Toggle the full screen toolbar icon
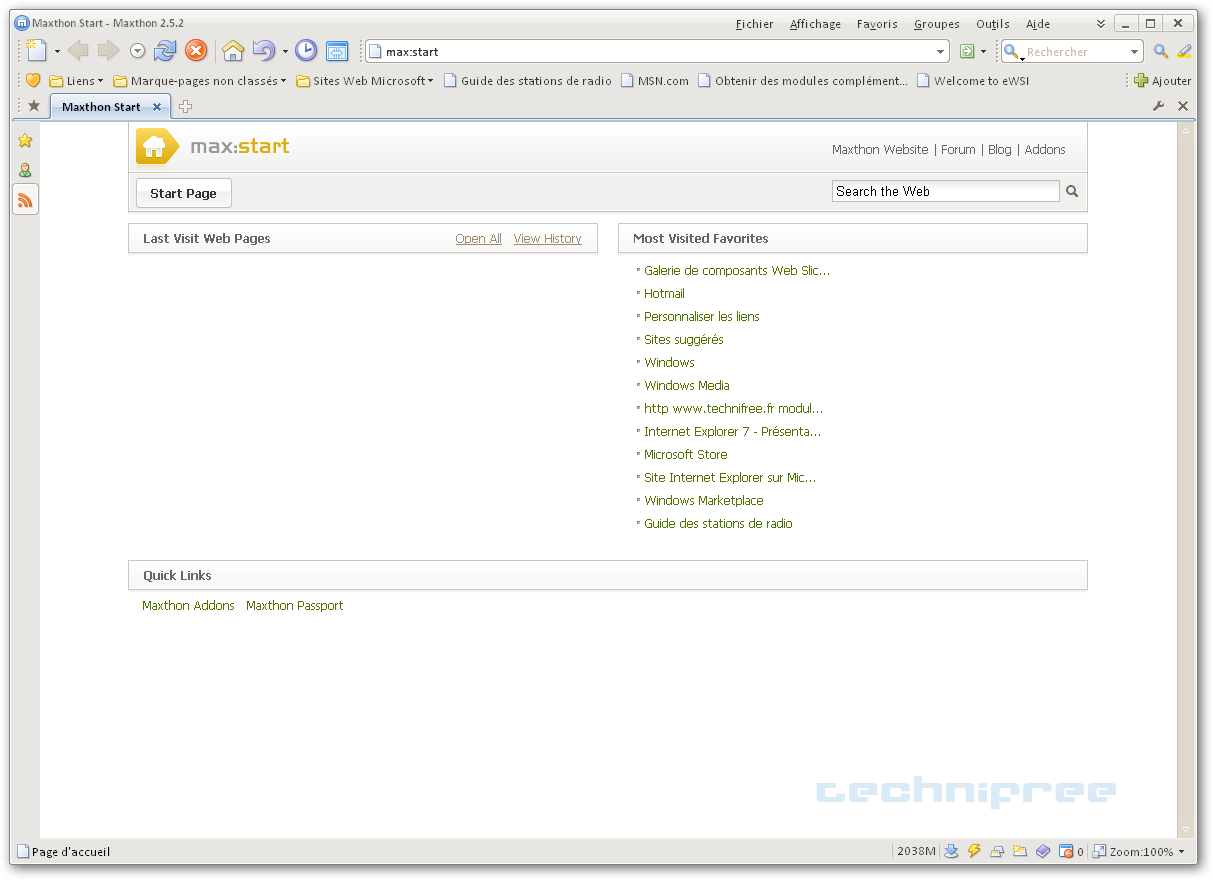This screenshot has height=880, width=1213. [337, 51]
